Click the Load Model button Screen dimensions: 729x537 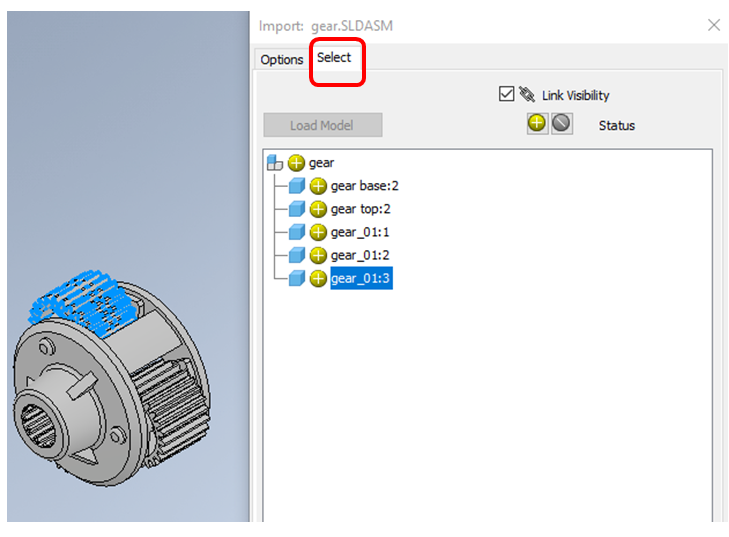pyautogui.click(x=323, y=125)
